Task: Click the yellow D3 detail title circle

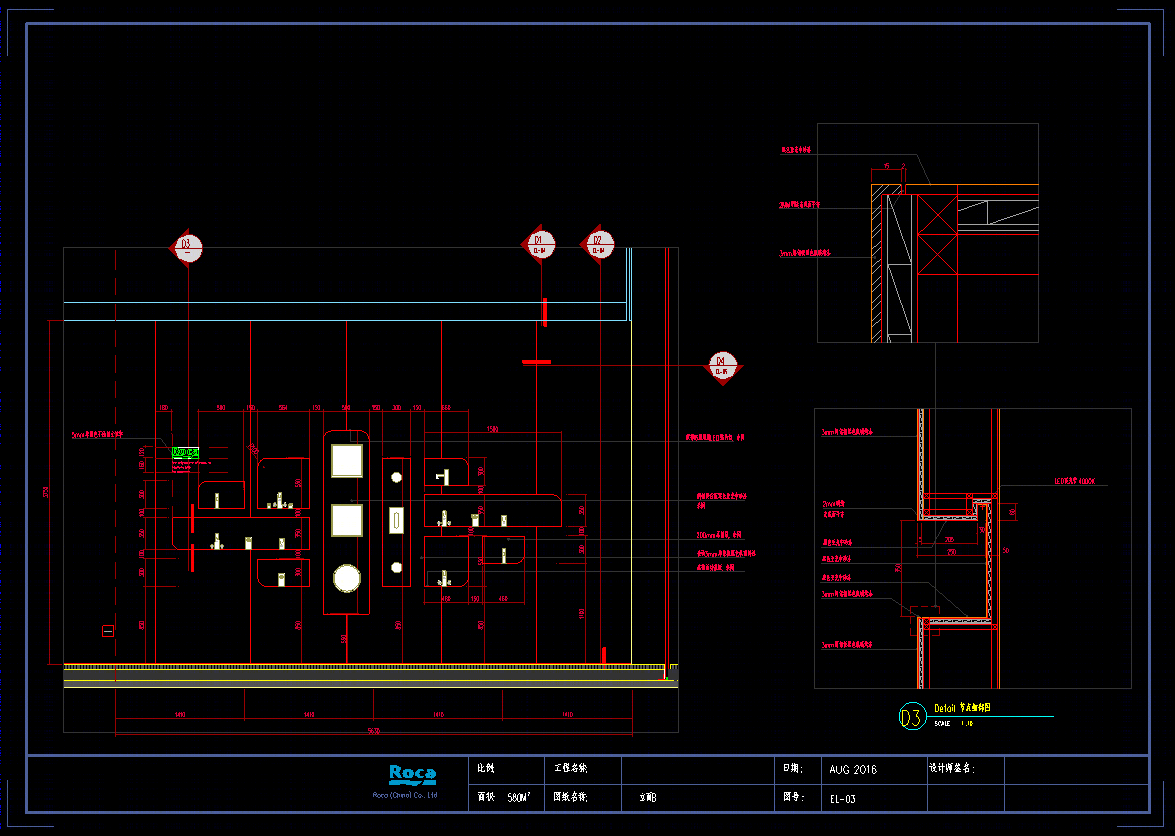Action: tap(912, 717)
